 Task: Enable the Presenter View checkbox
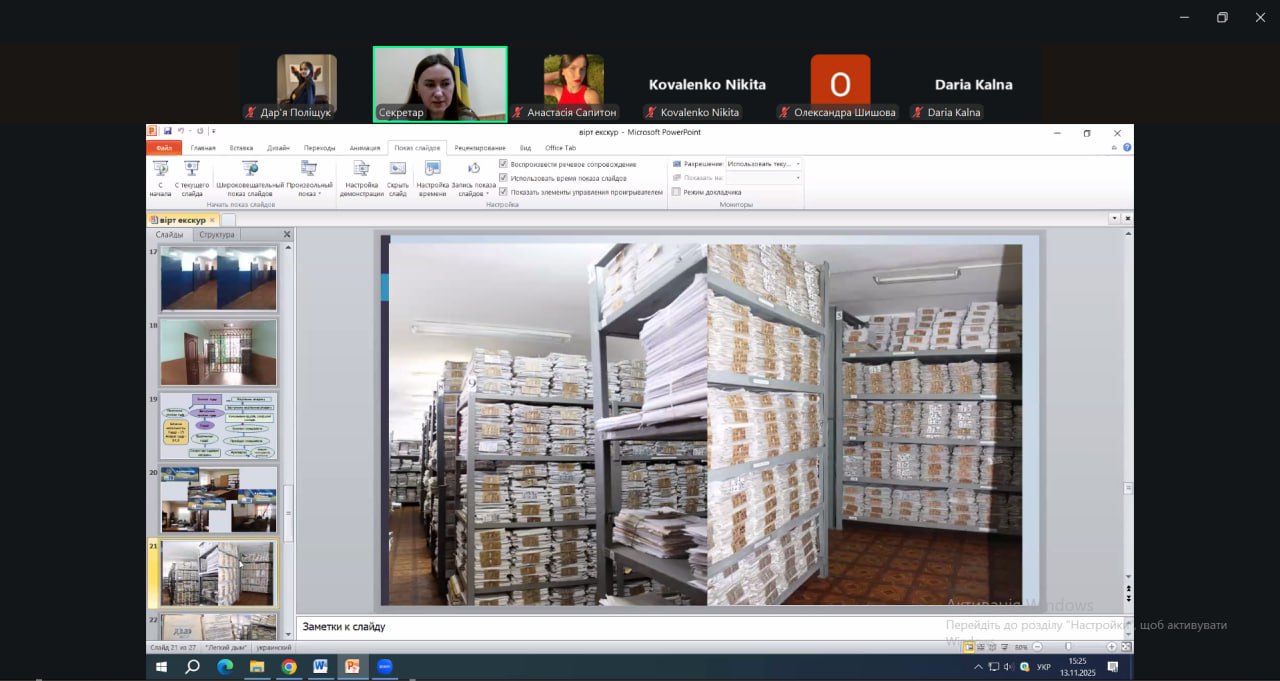click(x=676, y=192)
